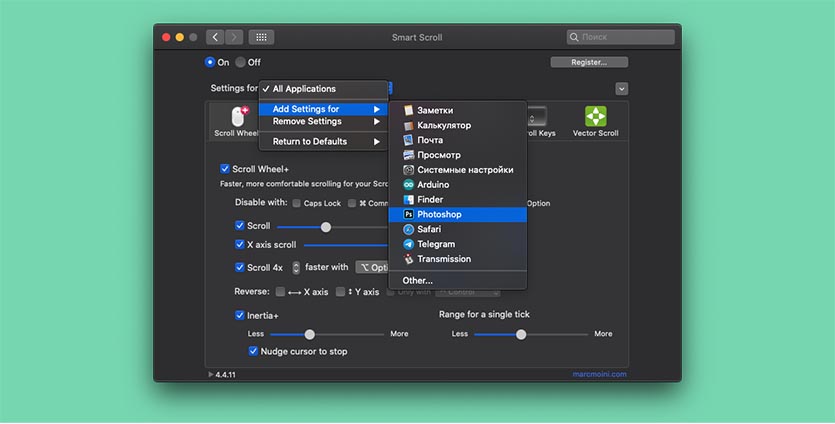Click the Photoshop icon in submenu
Screen dimensions: 835x424
(x=408, y=214)
